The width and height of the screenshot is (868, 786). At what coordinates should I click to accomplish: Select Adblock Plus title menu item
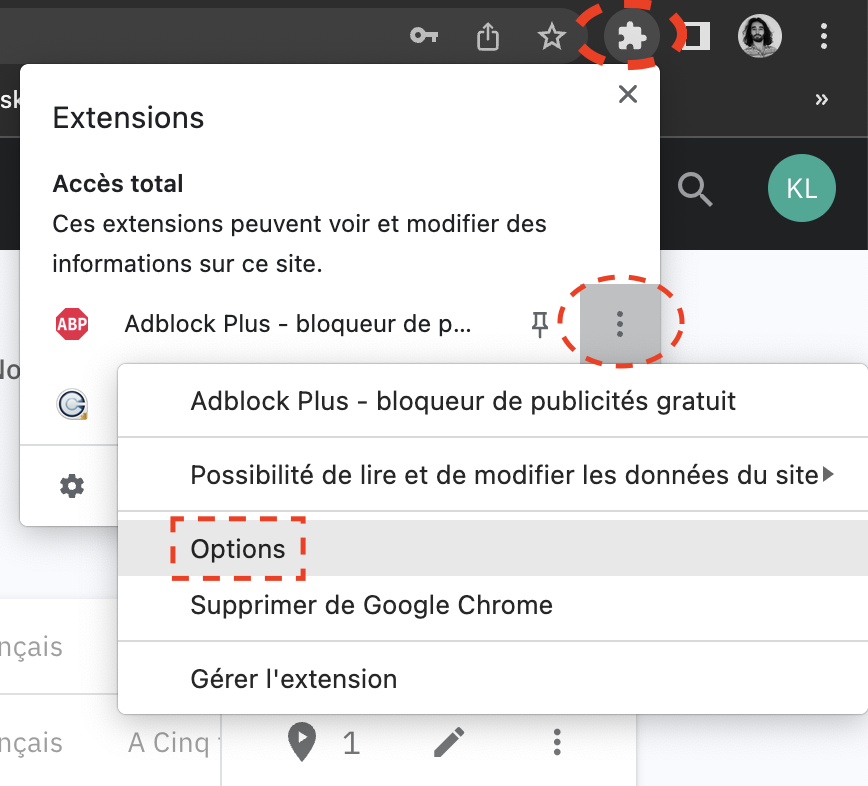click(463, 401)
